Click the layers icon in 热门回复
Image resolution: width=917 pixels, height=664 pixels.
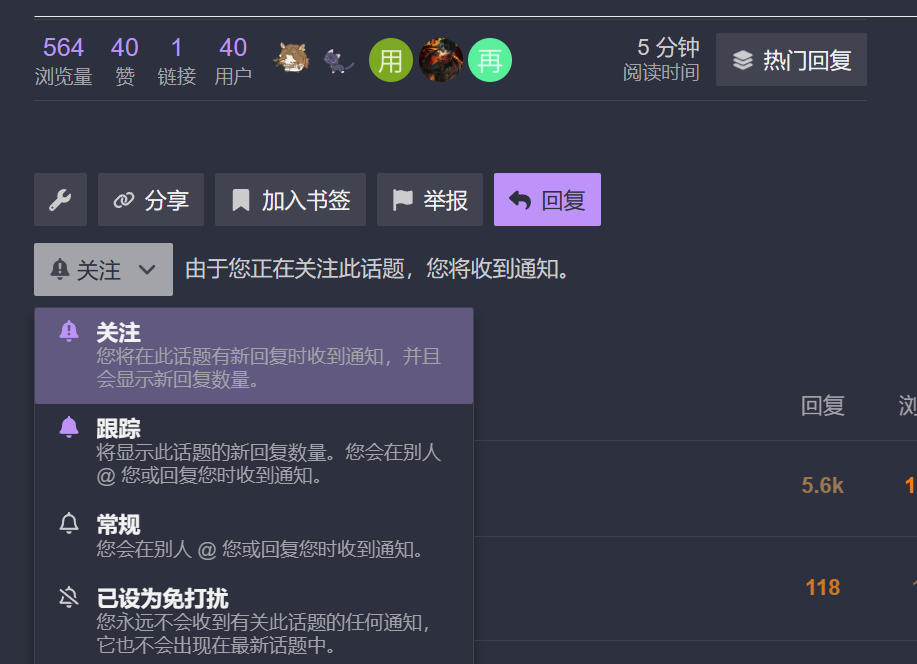click(x=743, y=60)
